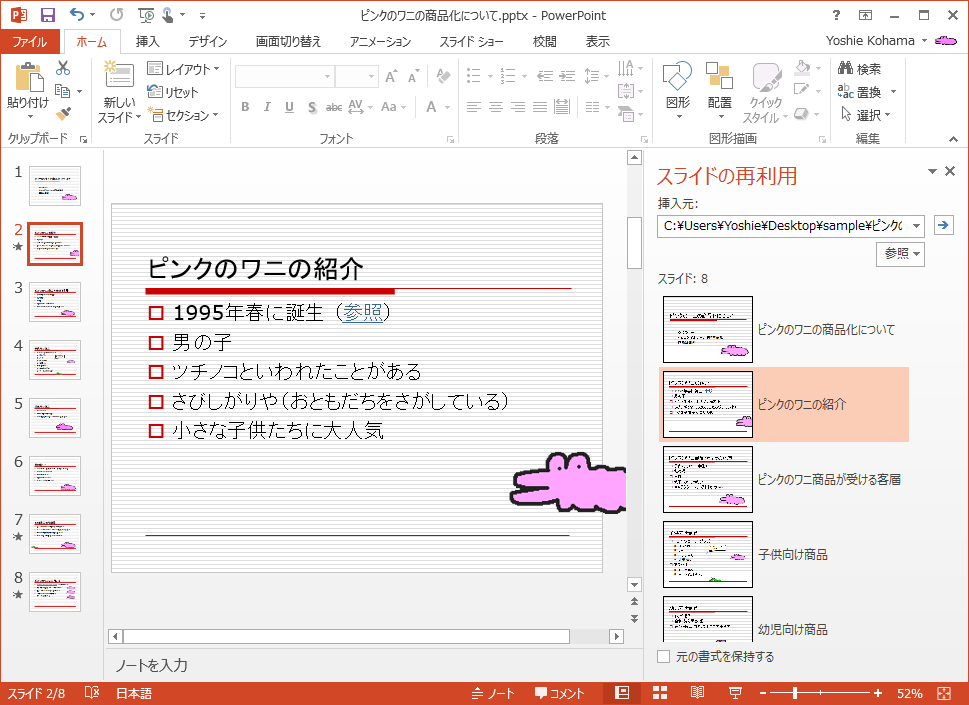Image resolution: width=969 pixels, height=705 pixels.
Task: Toggle the ノート notes pane in the status bar
Action: coord(493,693)
